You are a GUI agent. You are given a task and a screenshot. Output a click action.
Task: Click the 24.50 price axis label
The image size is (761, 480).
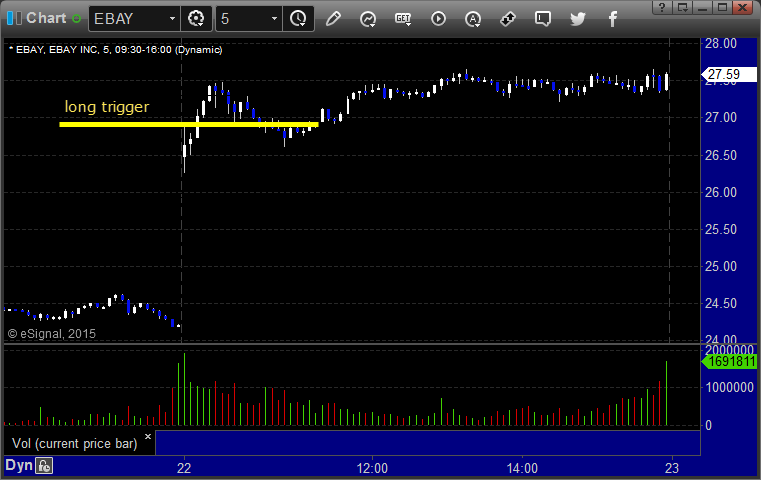[721, 303]
